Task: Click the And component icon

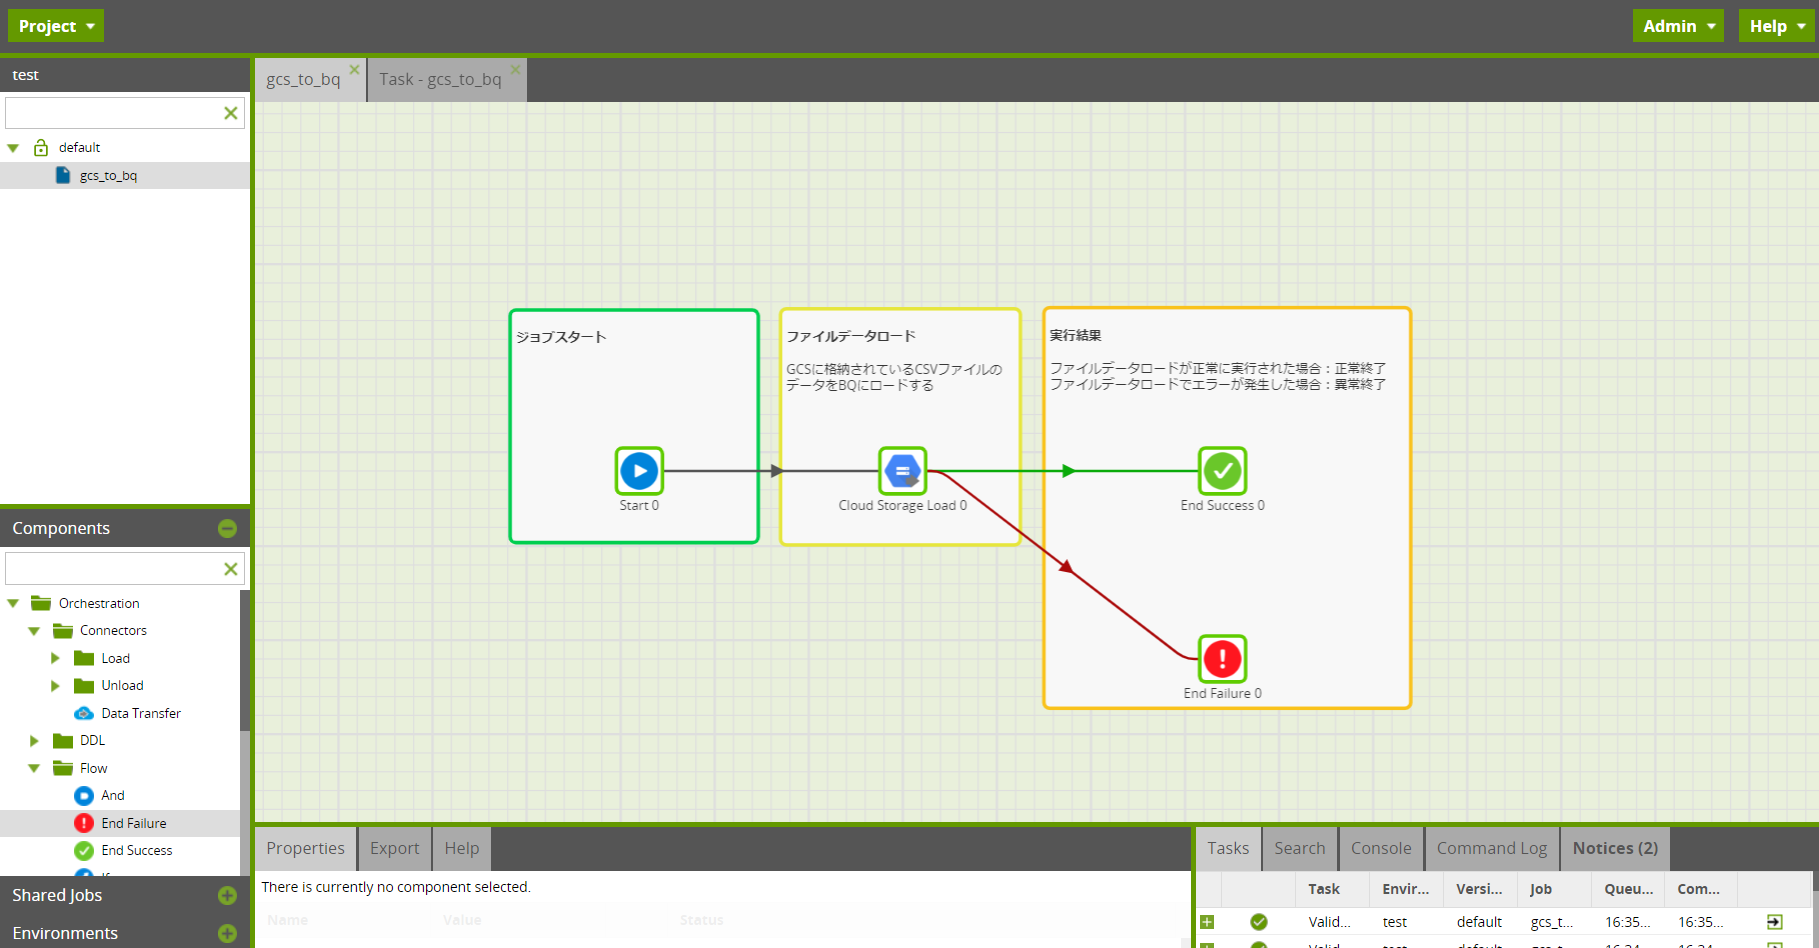Action: point(84,795)
